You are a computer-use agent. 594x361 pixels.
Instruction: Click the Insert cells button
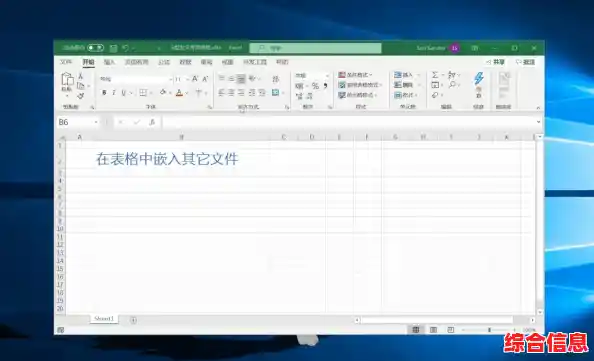click(404, 75)
